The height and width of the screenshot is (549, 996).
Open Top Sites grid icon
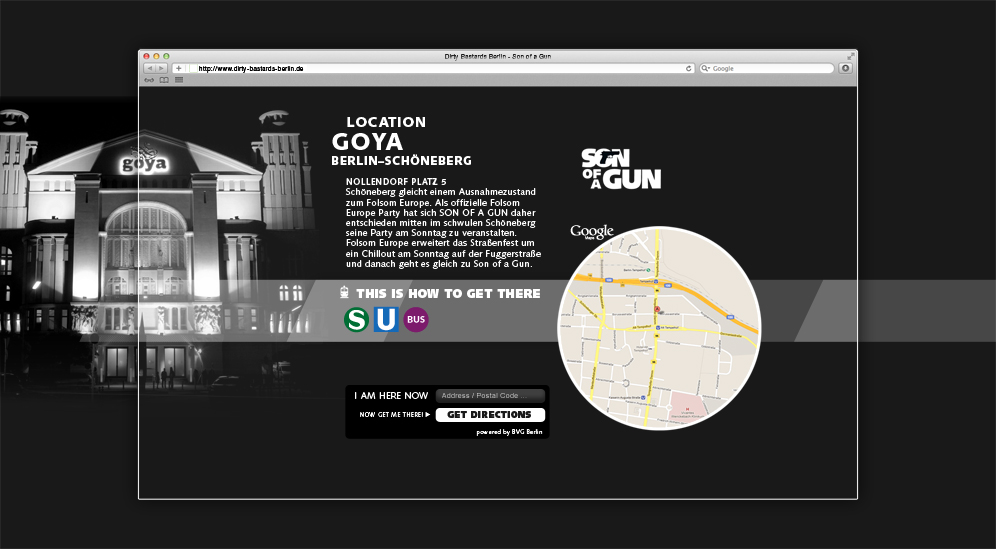click(x=179, y=80)
